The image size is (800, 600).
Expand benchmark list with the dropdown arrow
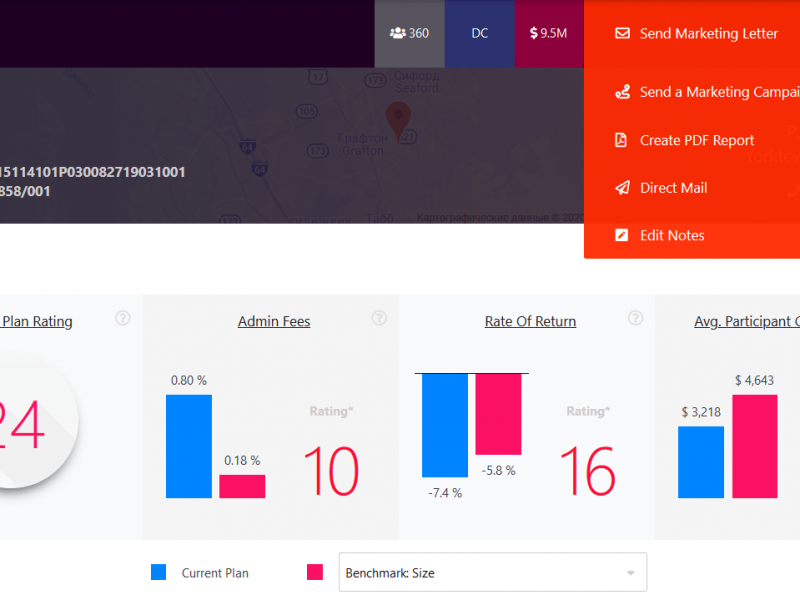[x=630, y=573]
